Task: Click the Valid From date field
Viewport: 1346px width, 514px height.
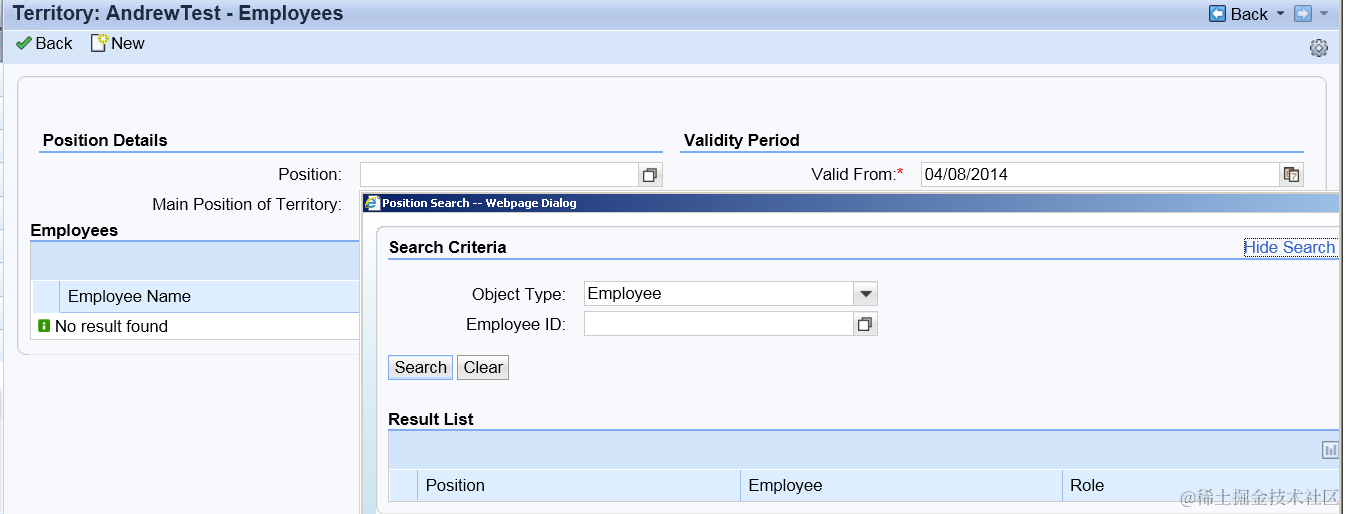Action: (x=1100, y=174)
